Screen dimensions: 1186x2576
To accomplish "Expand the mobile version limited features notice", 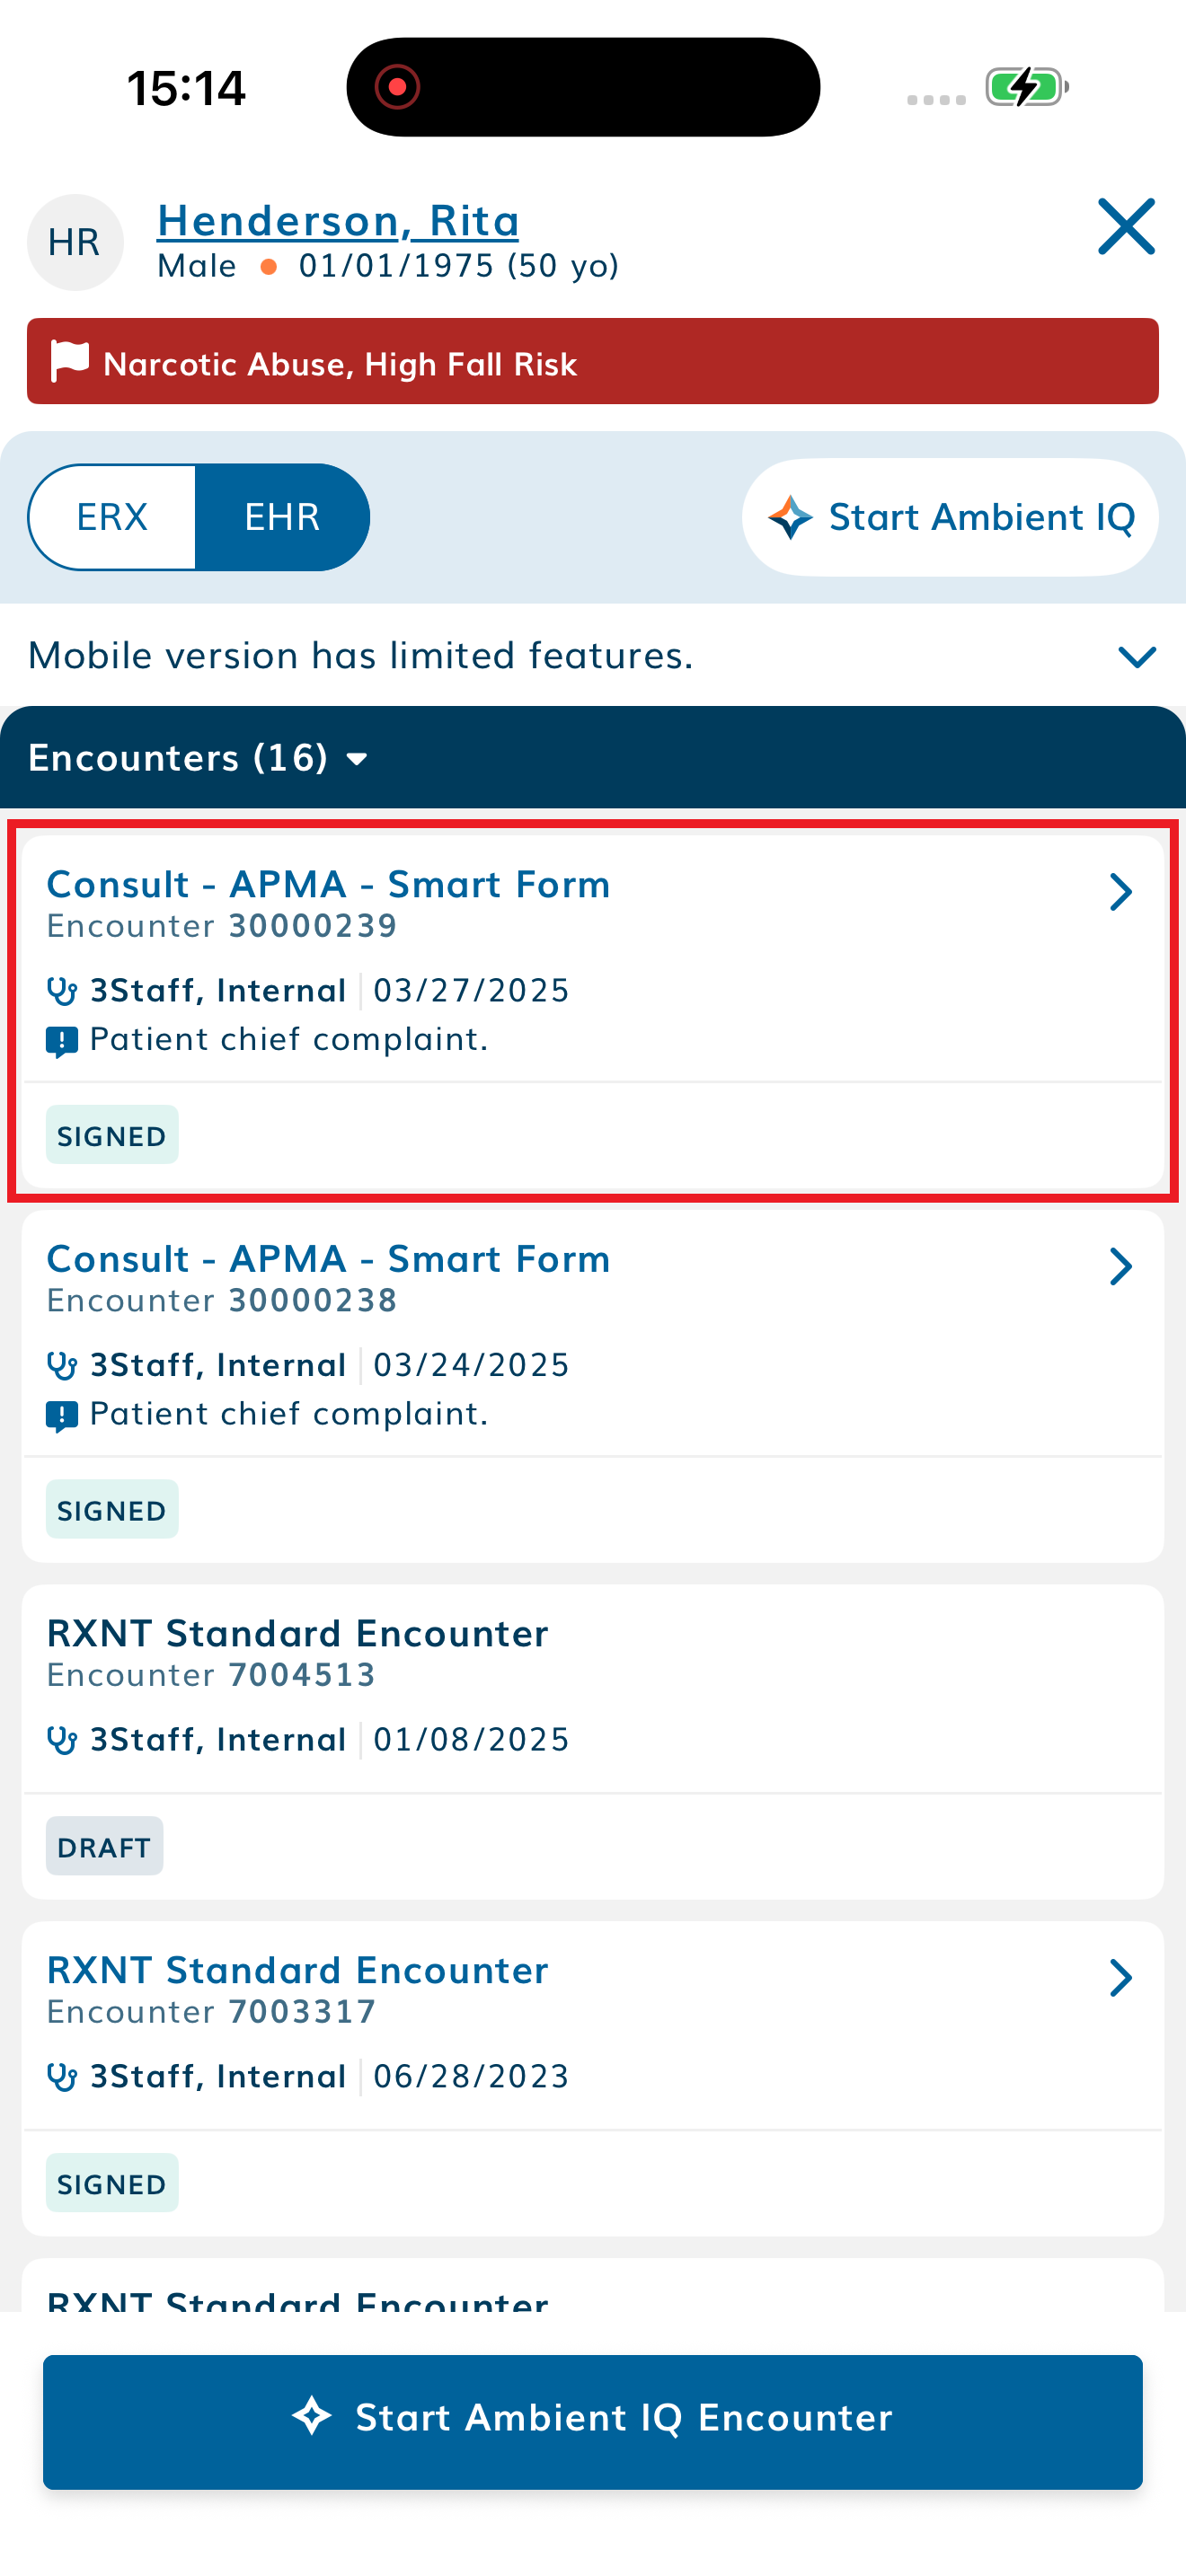I will click(x=1136, y=656).
